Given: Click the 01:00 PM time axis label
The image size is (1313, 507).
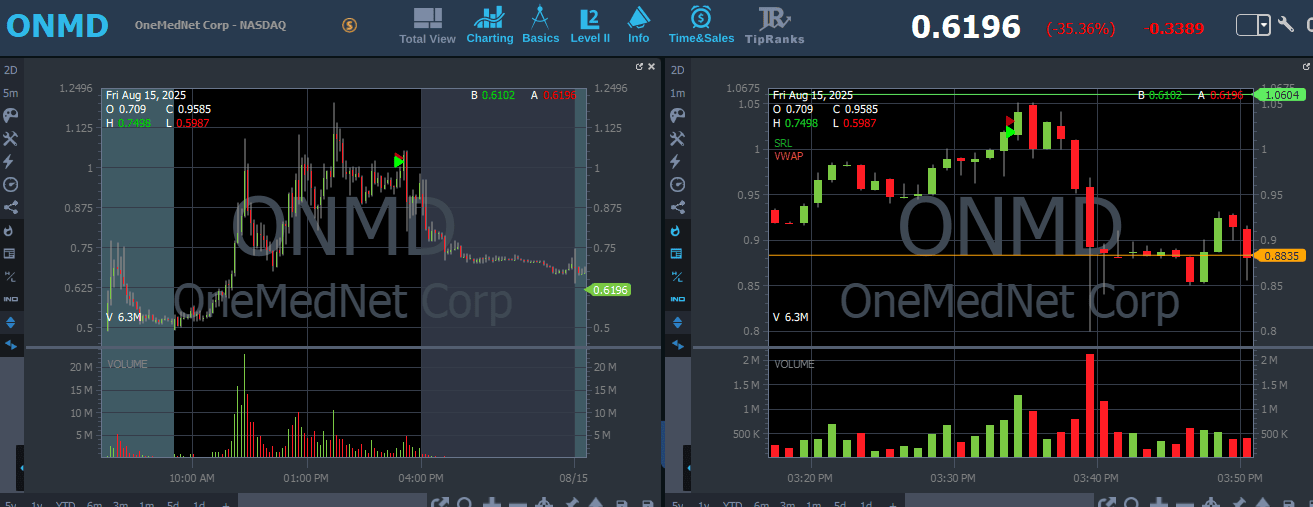Looking at the screenshot, I should pyautogui.click(x=306, y=477).
